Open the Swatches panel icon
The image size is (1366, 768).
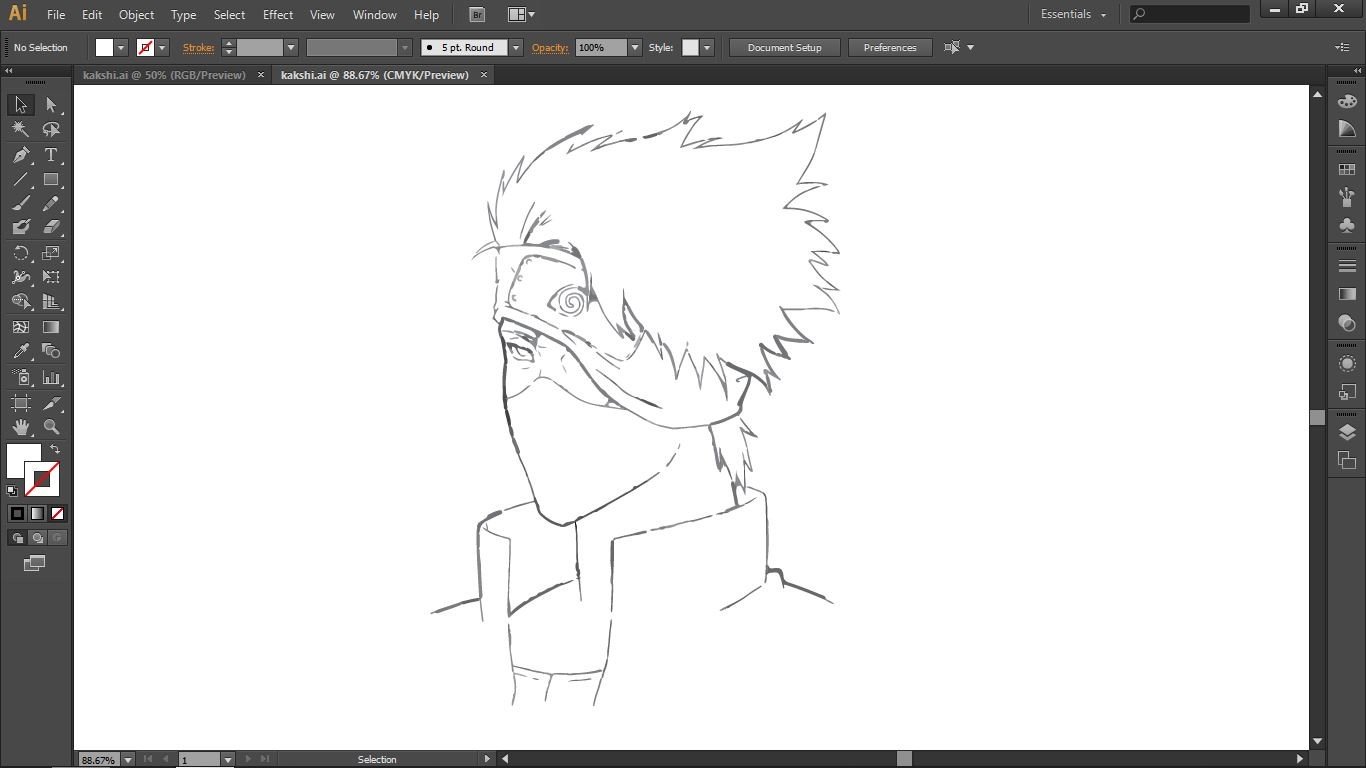(1347, 170)
